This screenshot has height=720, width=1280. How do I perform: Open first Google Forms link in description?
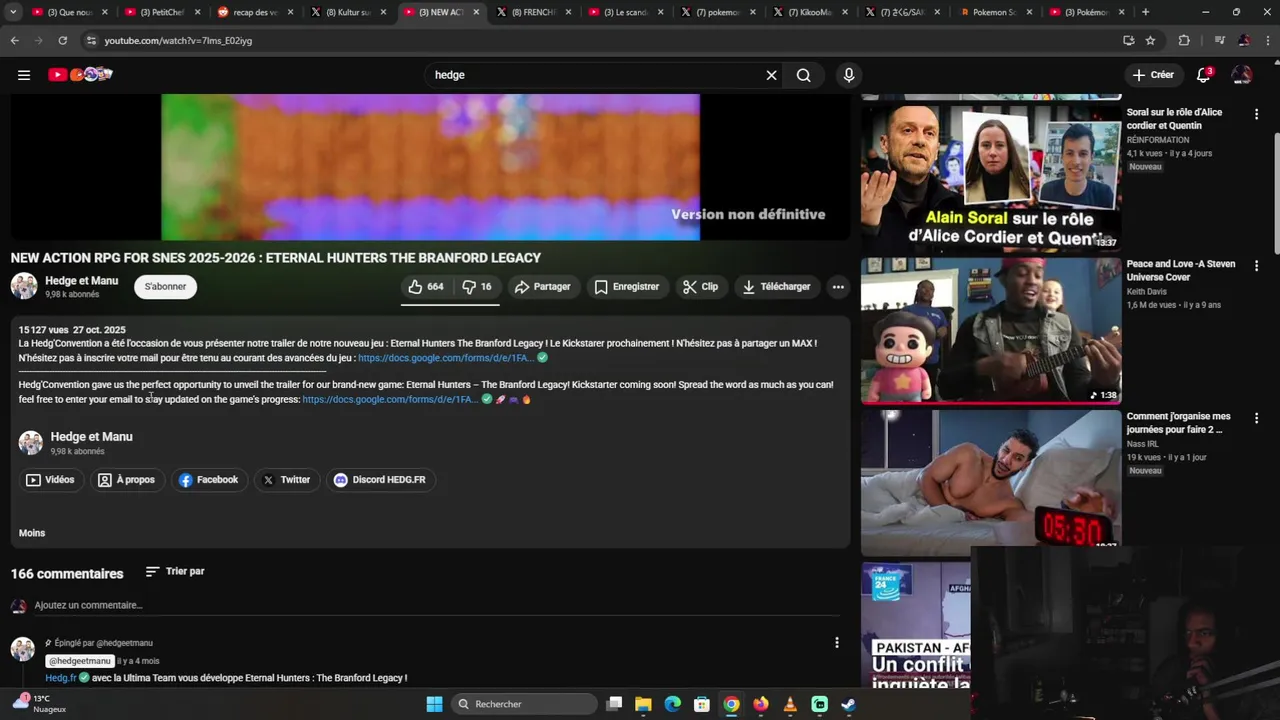click(x=446, y=358)
